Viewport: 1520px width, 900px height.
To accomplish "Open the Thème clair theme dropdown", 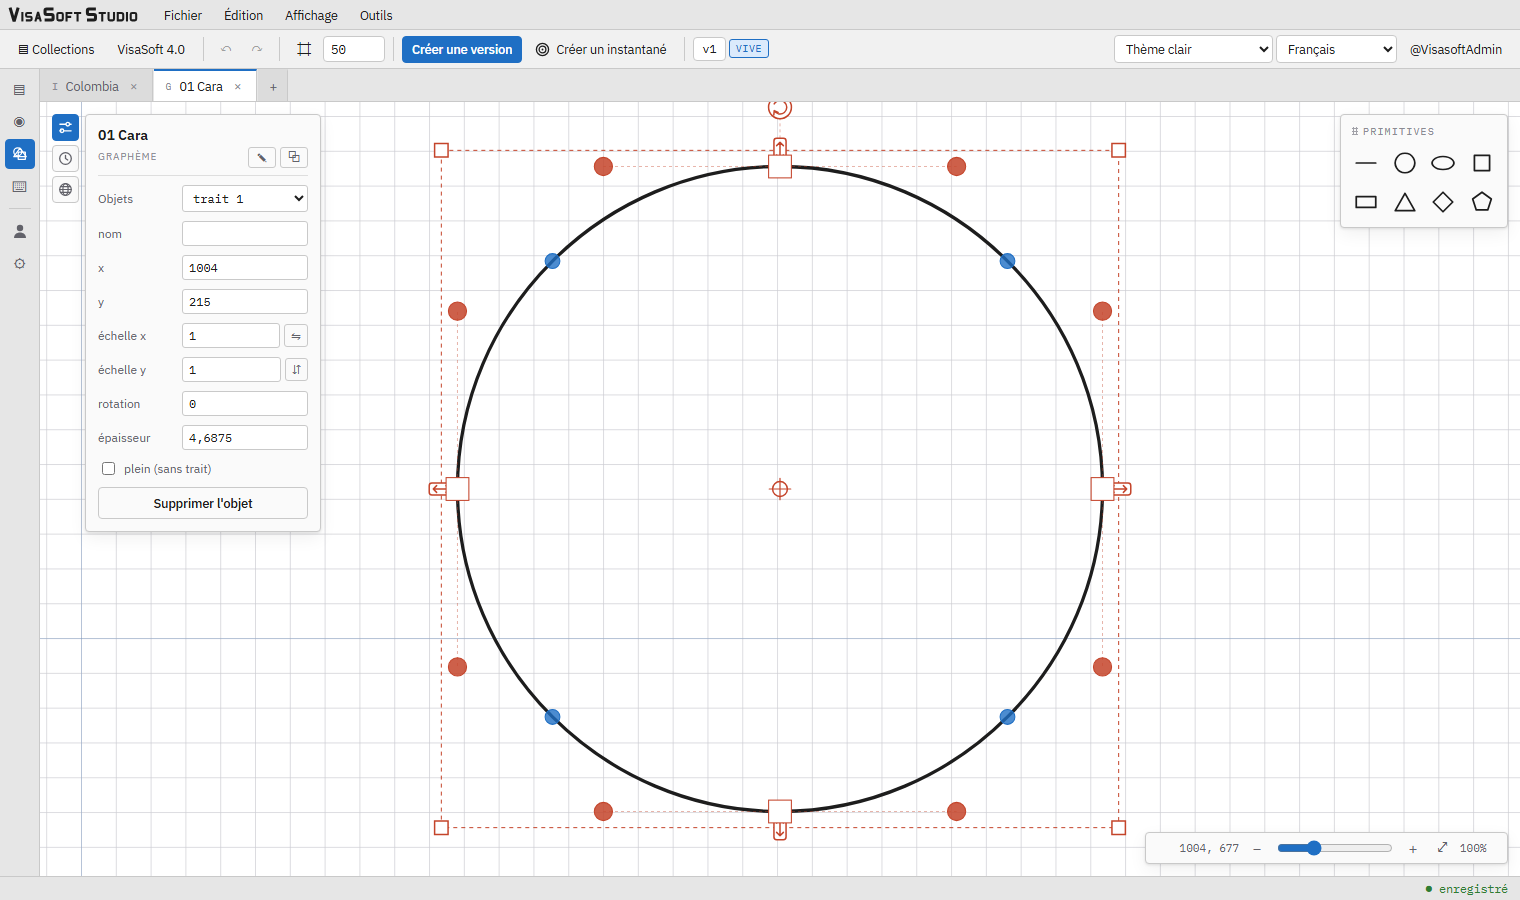I will click(x=1193, y=49).
